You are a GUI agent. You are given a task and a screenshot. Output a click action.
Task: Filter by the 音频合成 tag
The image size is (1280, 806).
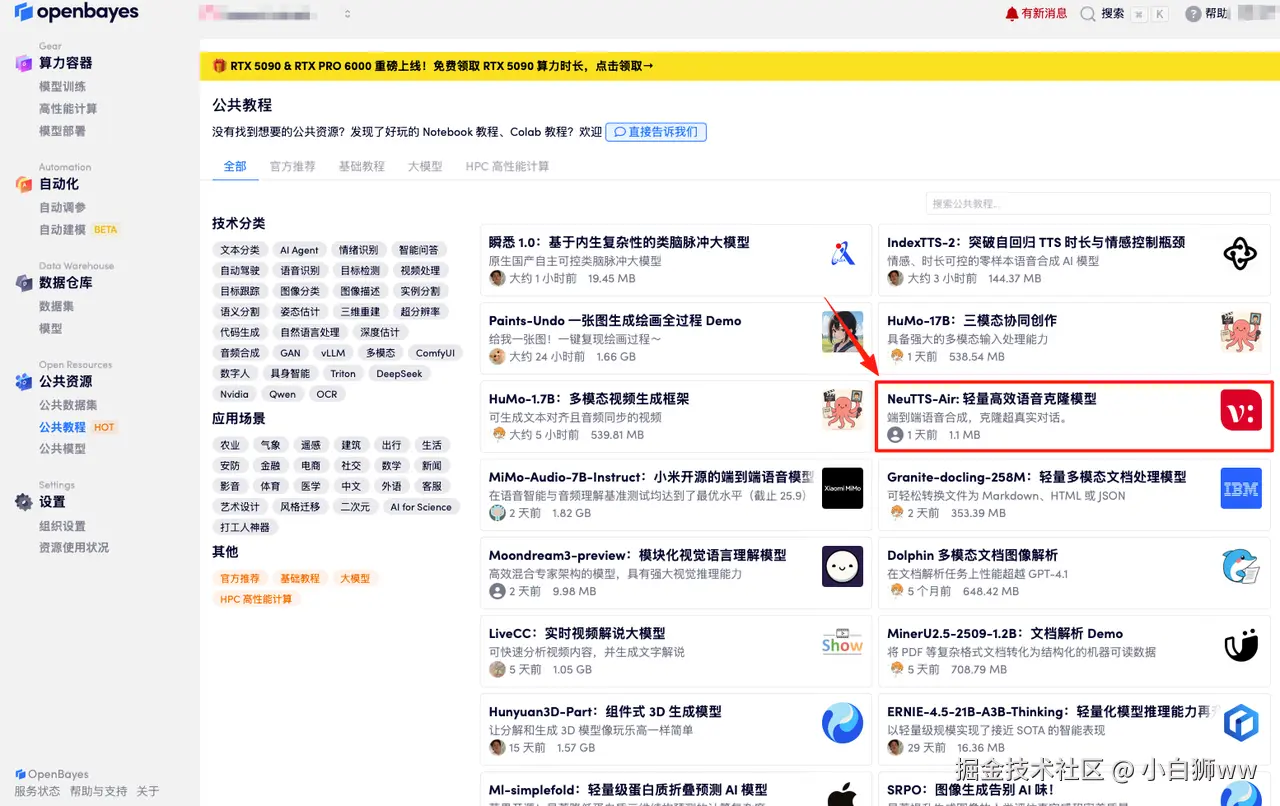240,353
